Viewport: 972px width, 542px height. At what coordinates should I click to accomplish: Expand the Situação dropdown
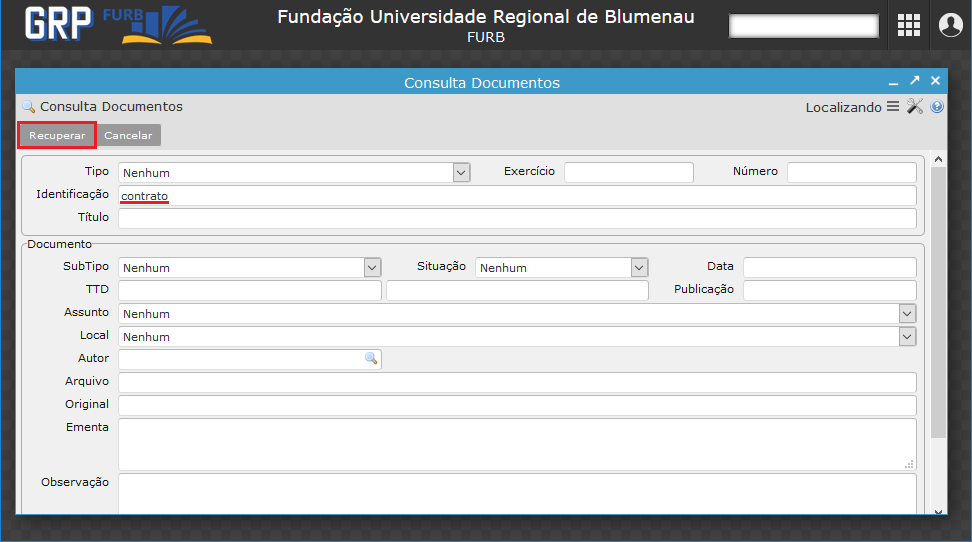(639, 267)
